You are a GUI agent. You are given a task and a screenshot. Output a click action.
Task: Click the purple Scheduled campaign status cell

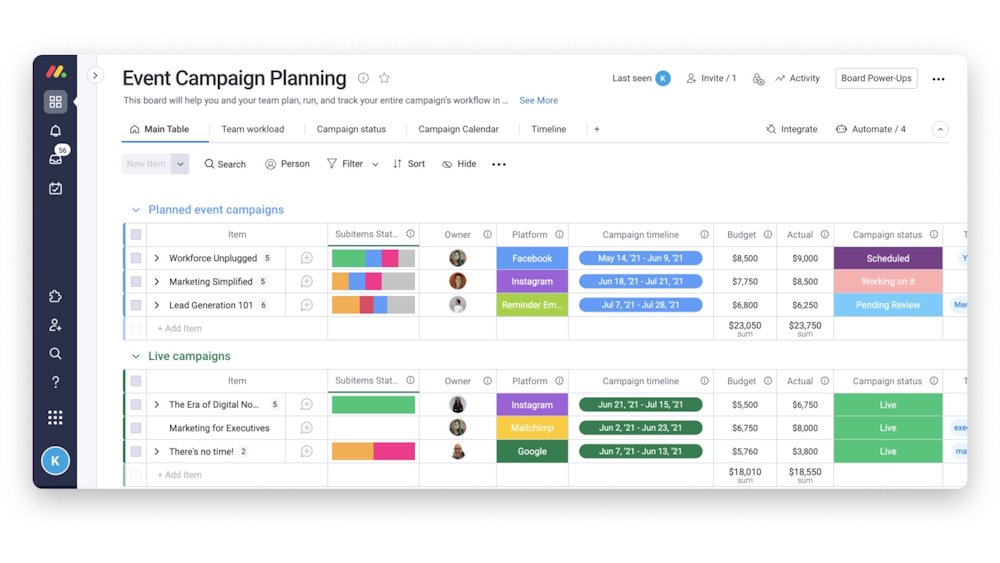pyautogui.click(x=888, y=258)
